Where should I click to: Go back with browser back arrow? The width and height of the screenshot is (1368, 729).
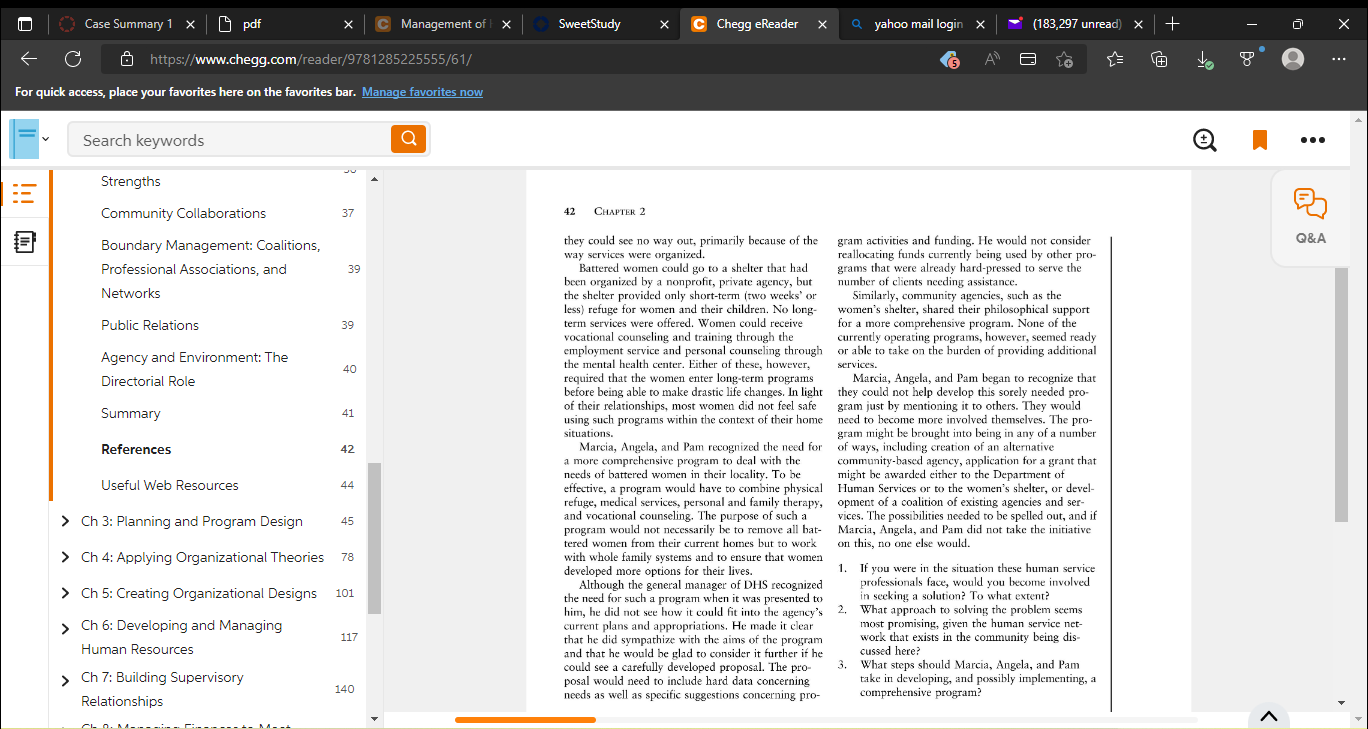[x=29, y=59]
